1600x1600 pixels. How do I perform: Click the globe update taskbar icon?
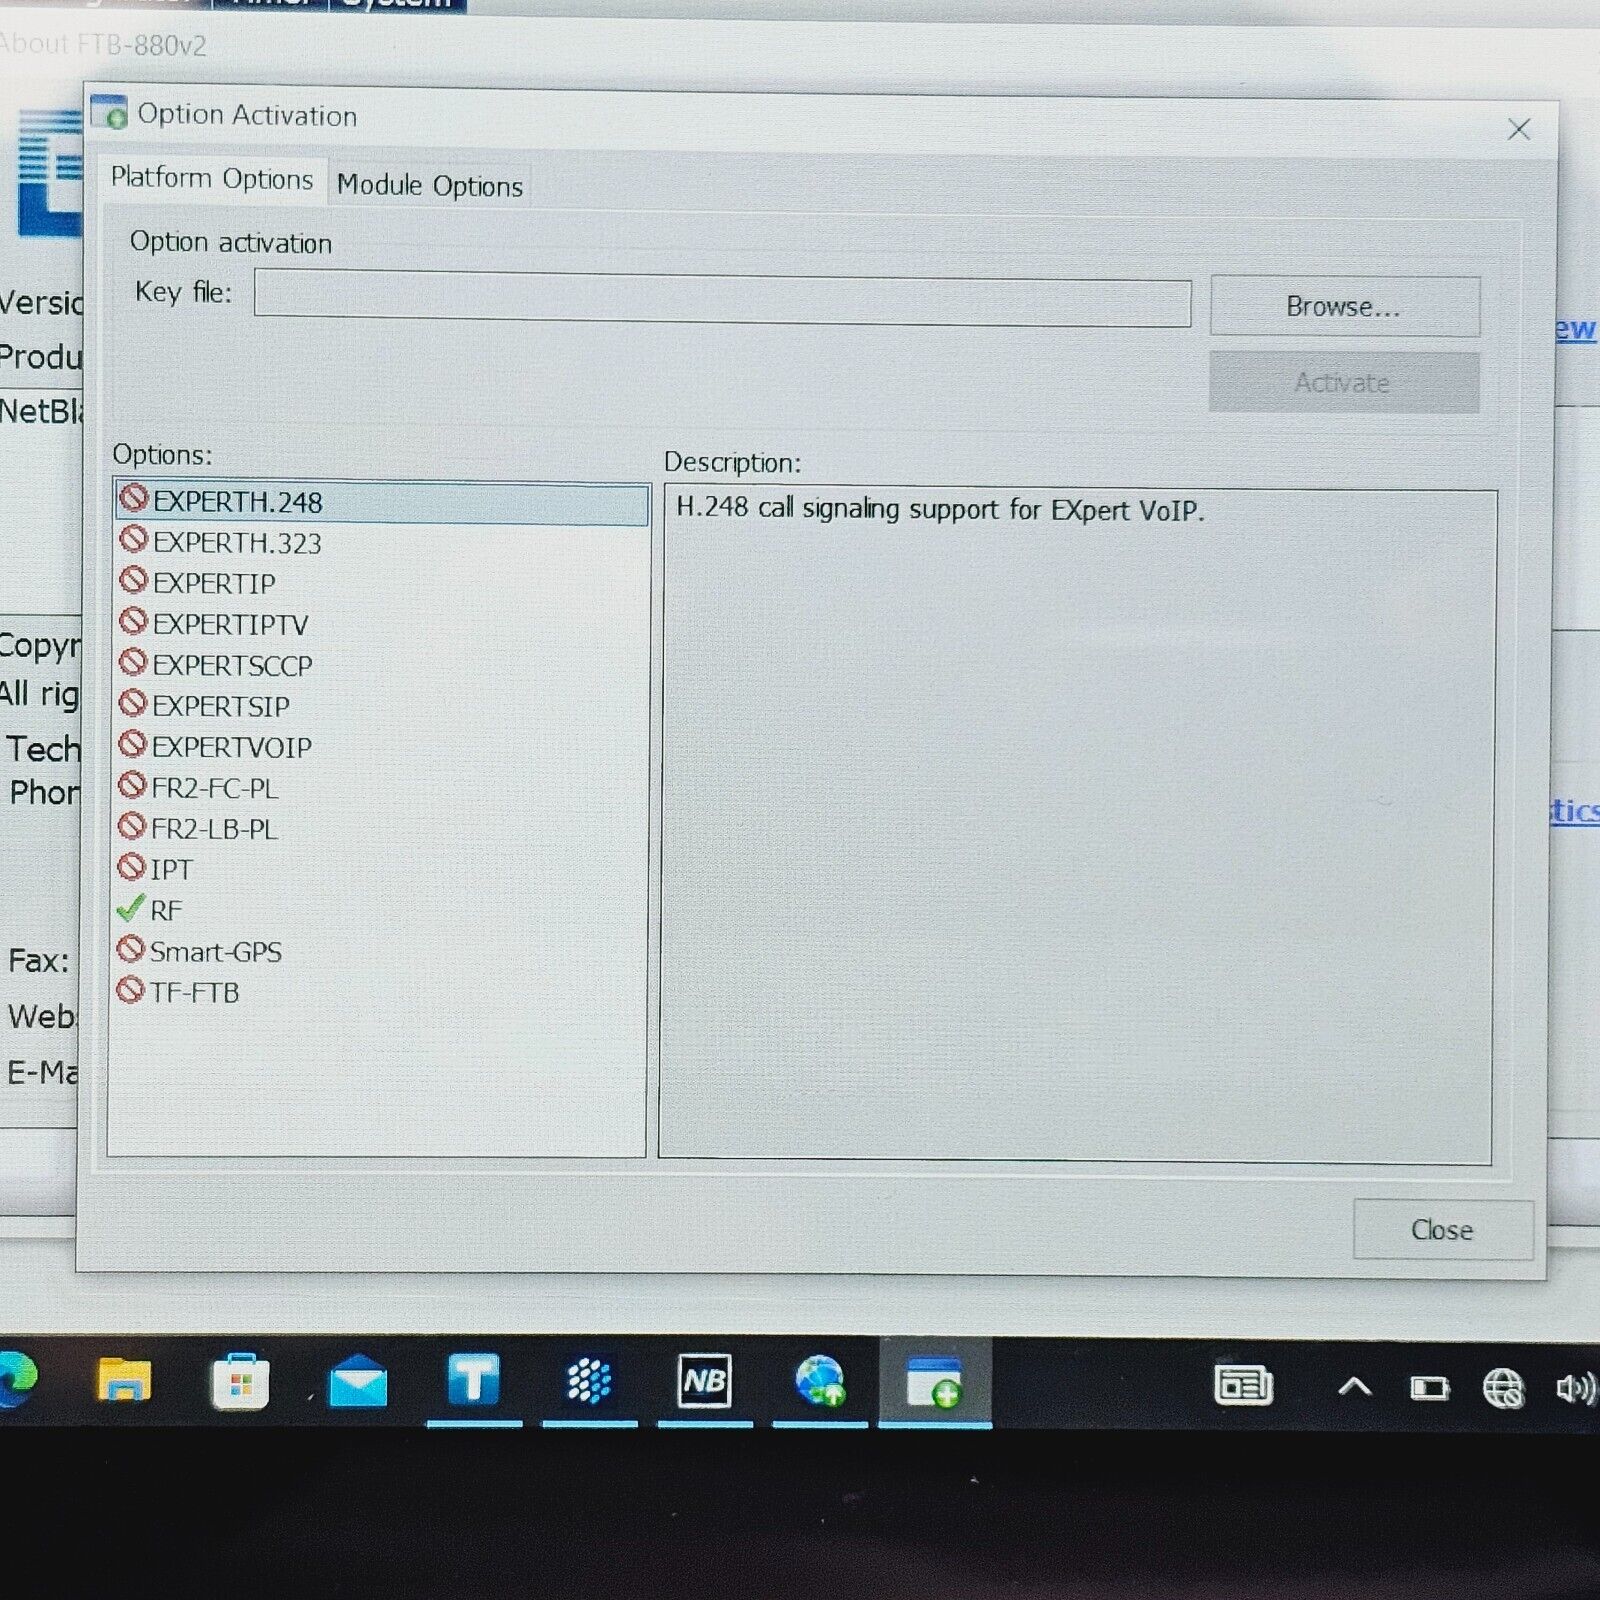[x=820, y=1382]
